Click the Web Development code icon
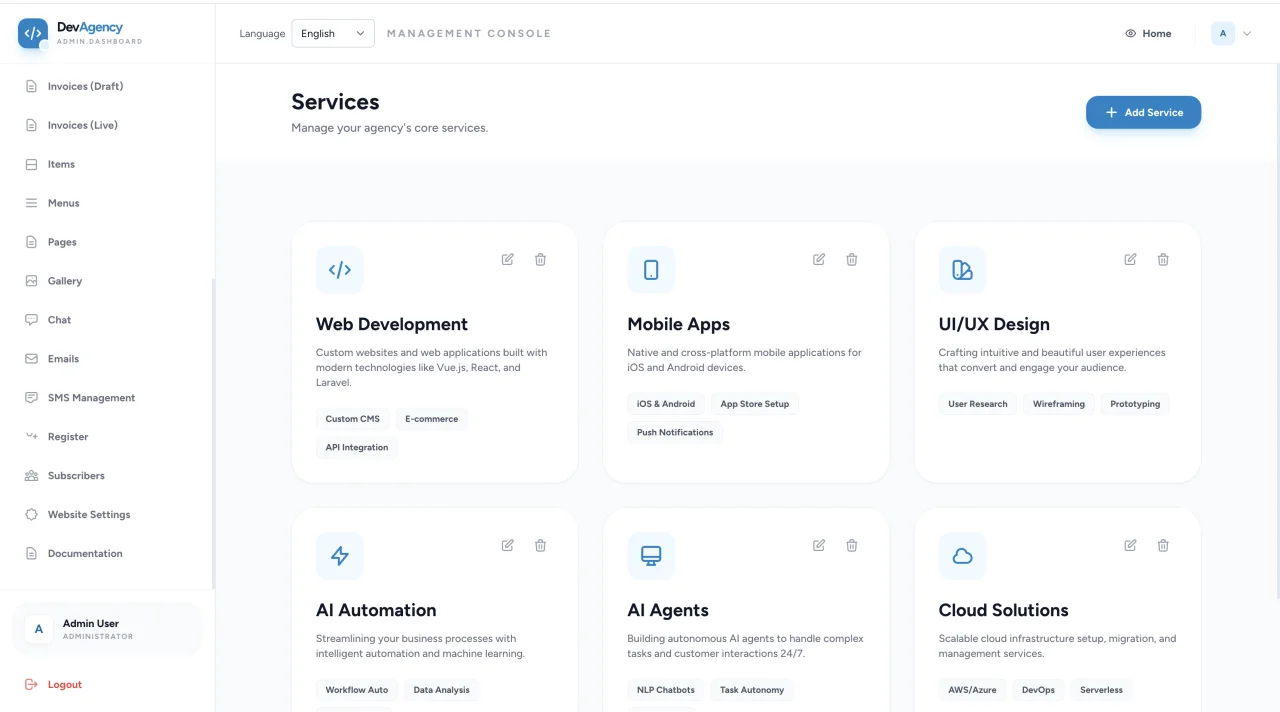 tap(340, 270)
